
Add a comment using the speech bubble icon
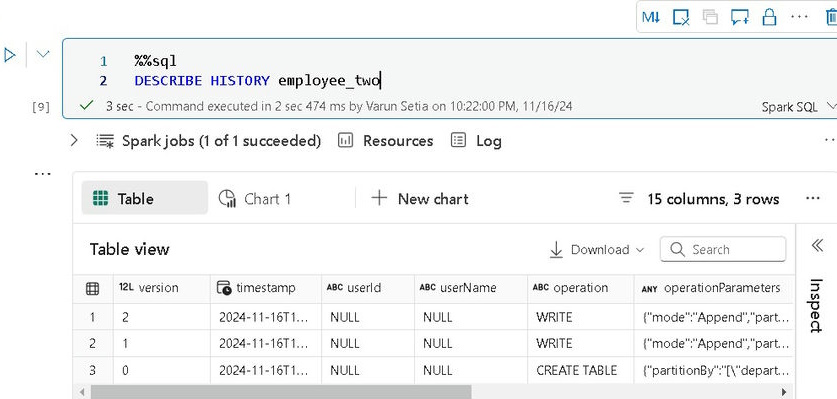[x=739, y=17]
